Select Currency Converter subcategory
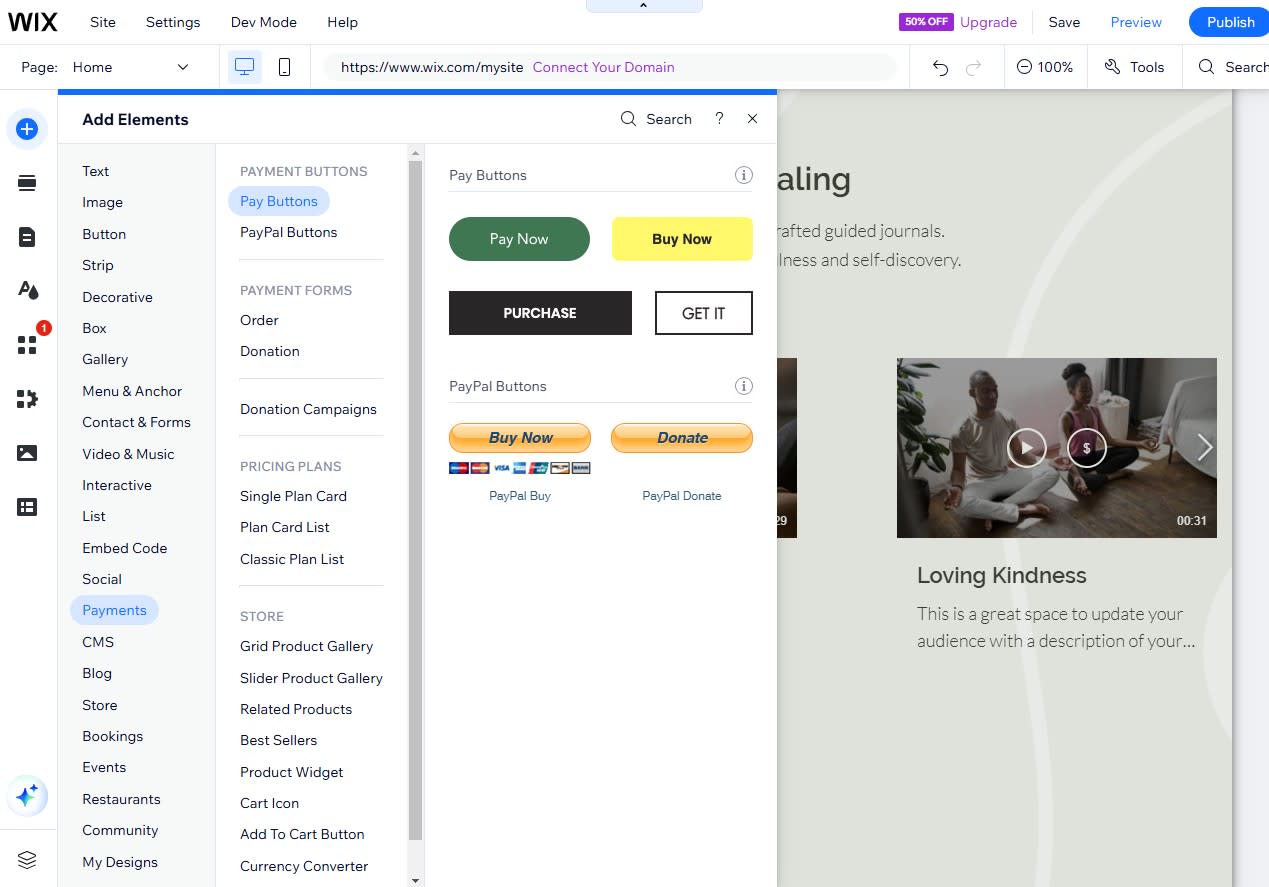Screen dimensions: 1269x887 pos(304,866)
